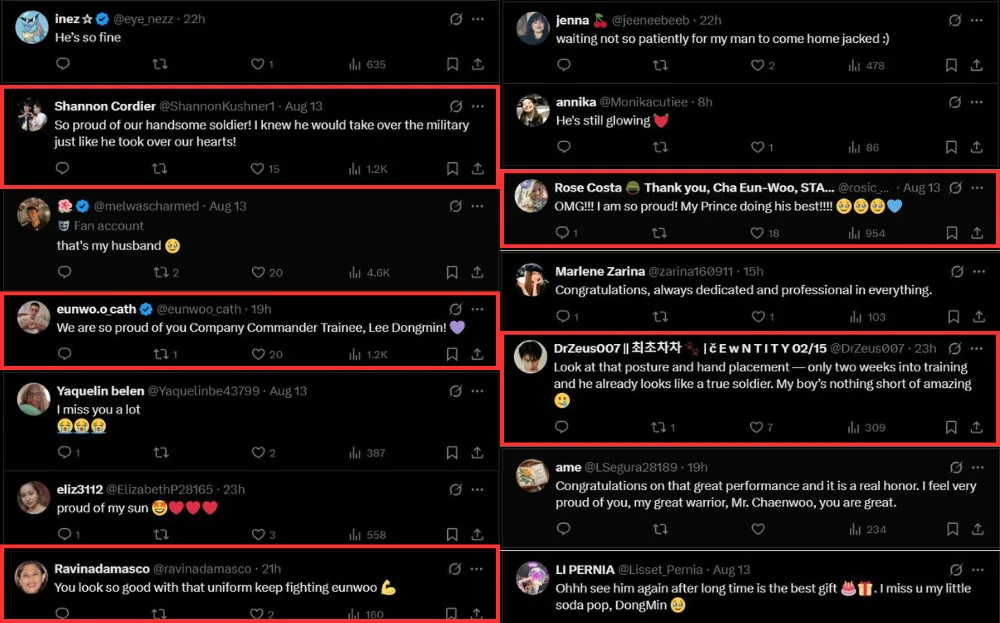Click Grok icon on jenna's tweet
The height and width of the screenshot is (623, 1000).
pos(956,20)
